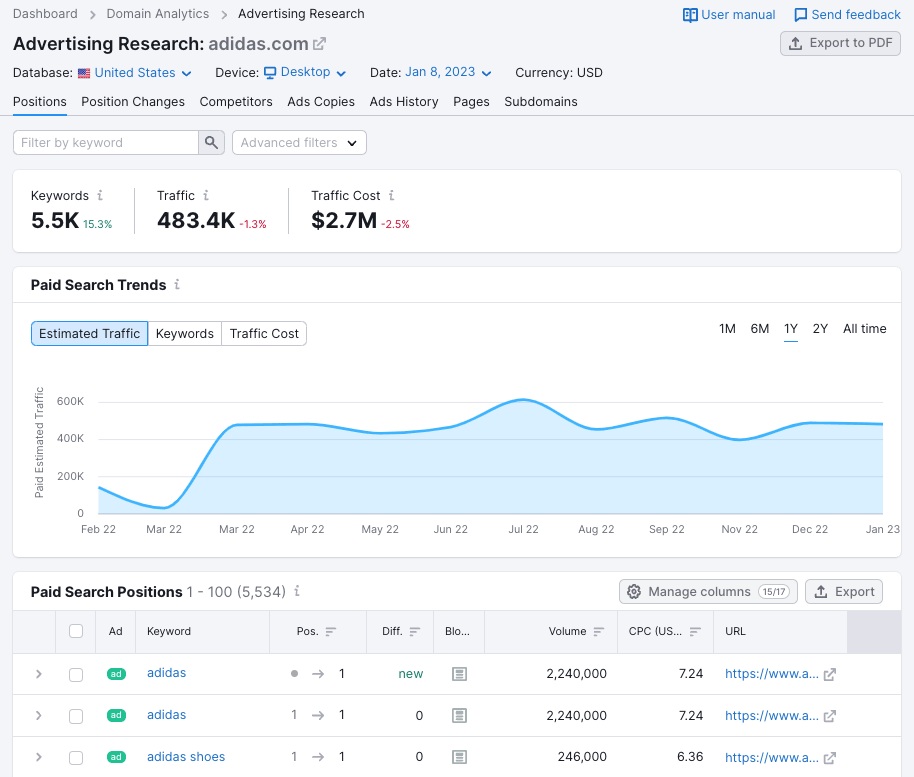Set chart range to 1Y
This screenshot has height=777, width=914.
point(790,329)
